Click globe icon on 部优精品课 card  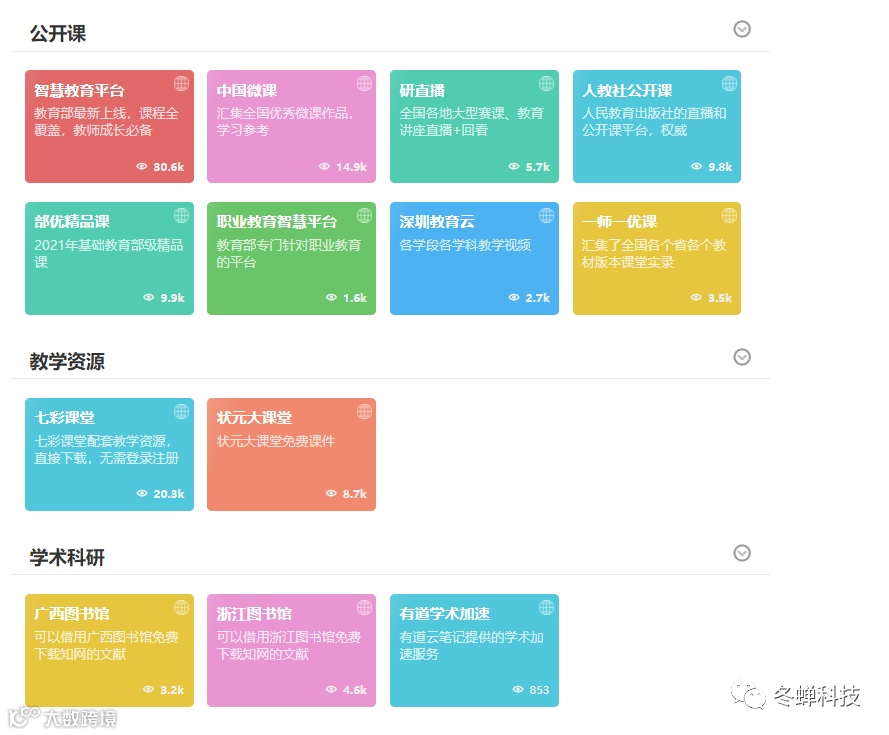coord(181,216)
